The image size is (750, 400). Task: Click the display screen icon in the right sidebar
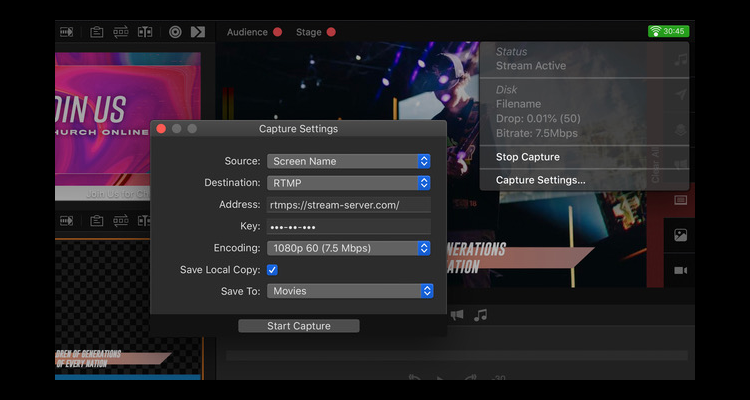click(x=681, y=200)
